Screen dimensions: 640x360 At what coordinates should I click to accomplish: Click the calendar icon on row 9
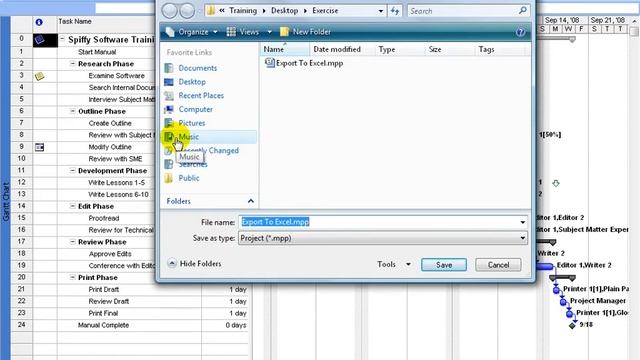(x=39, y=147)
